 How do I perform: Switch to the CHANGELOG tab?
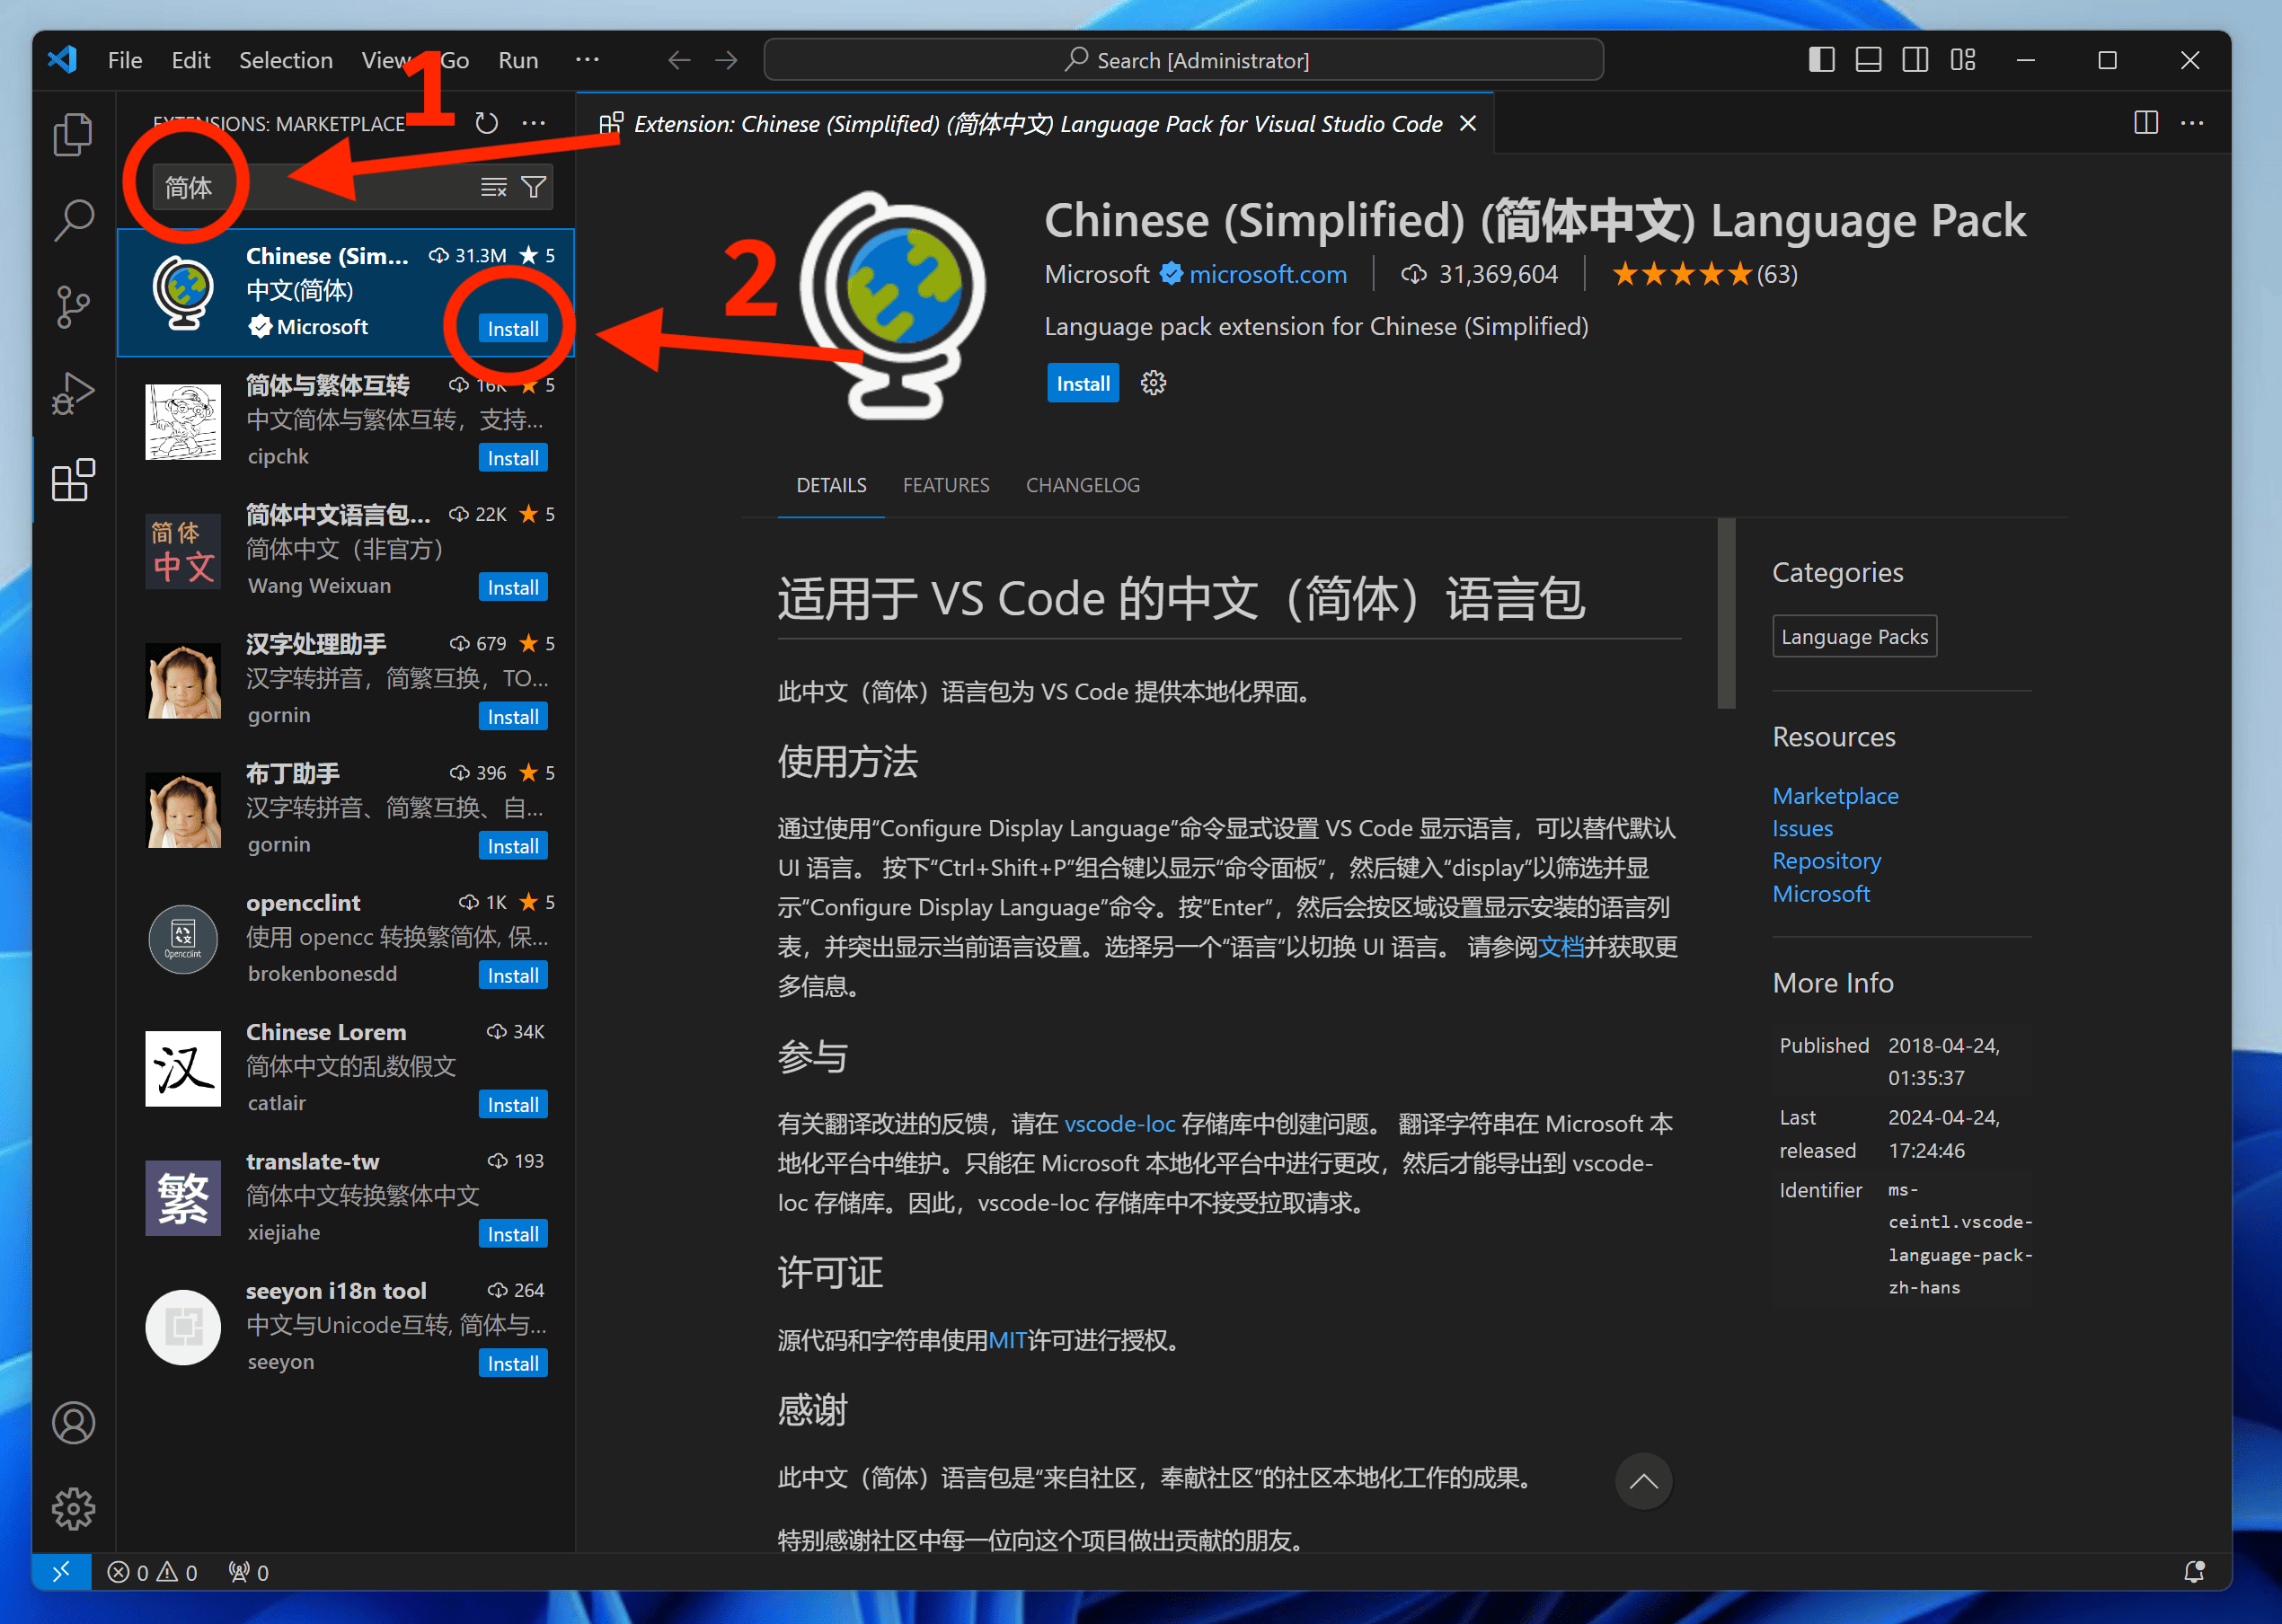coord(1082,485)
